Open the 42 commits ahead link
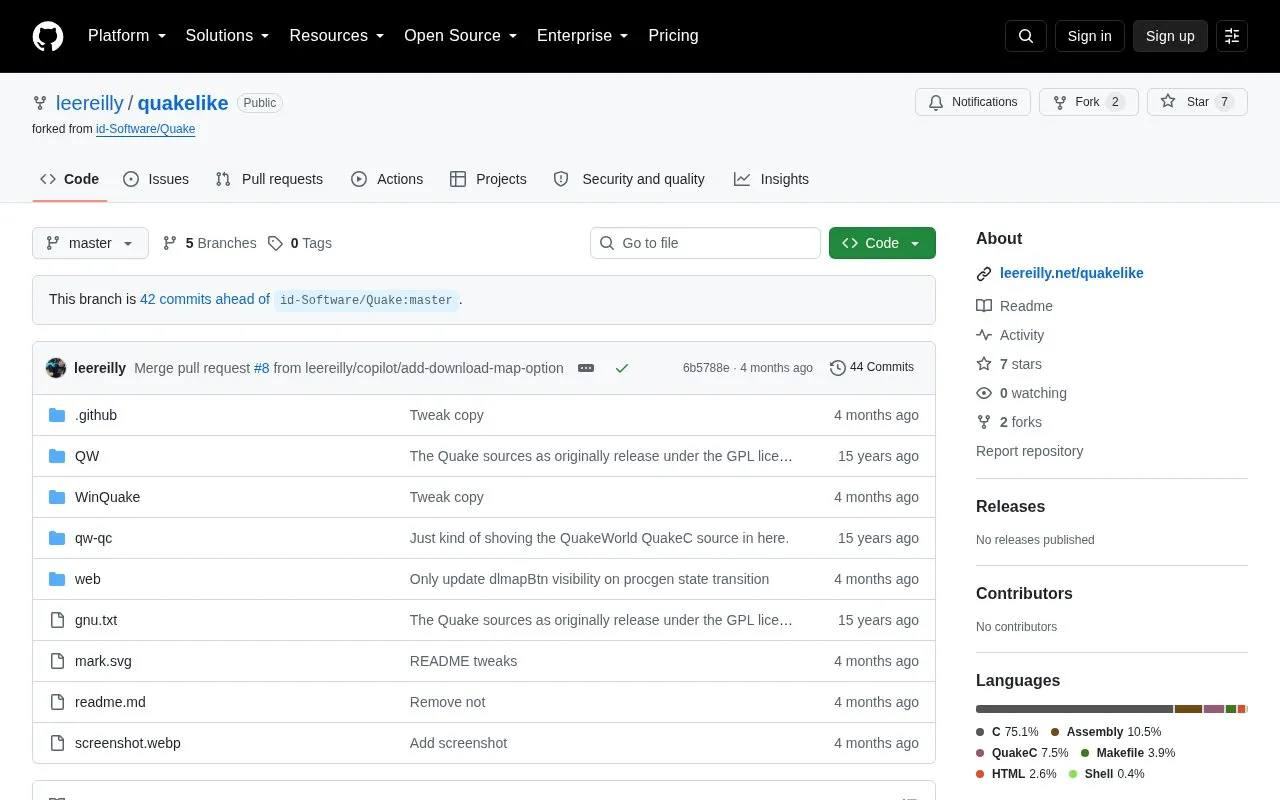Screen dimensions: 1280x800 (205, 299)
